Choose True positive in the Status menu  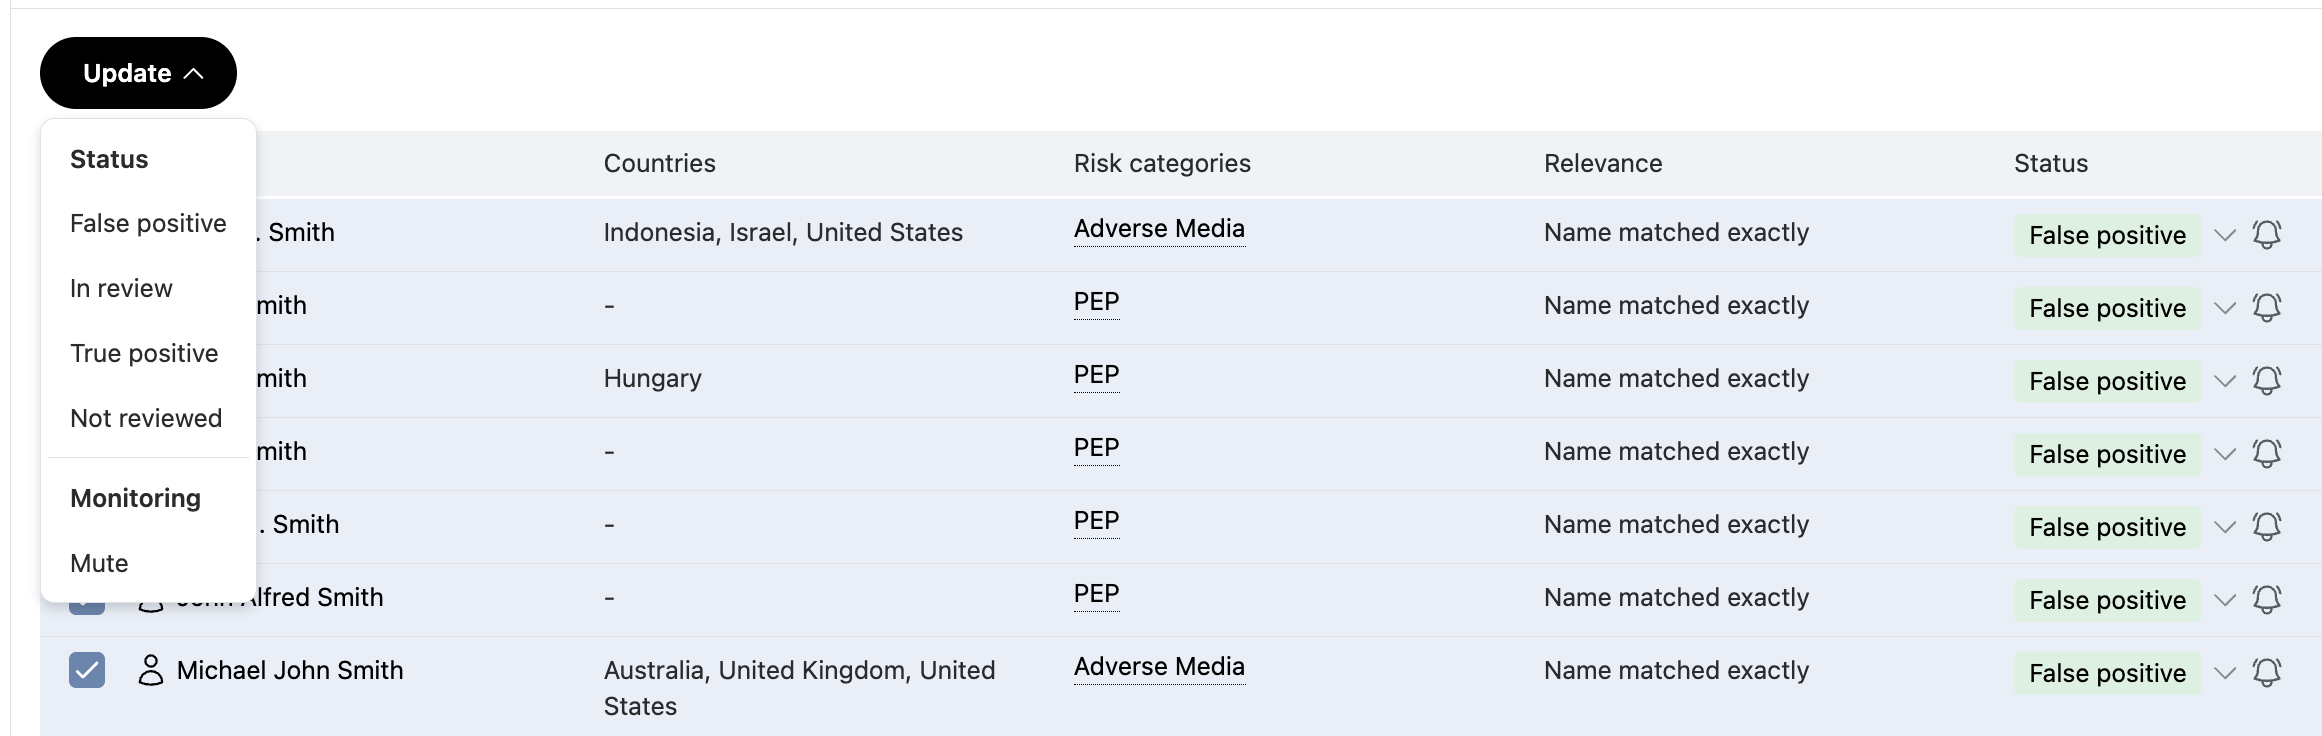[x=143, y=353]
